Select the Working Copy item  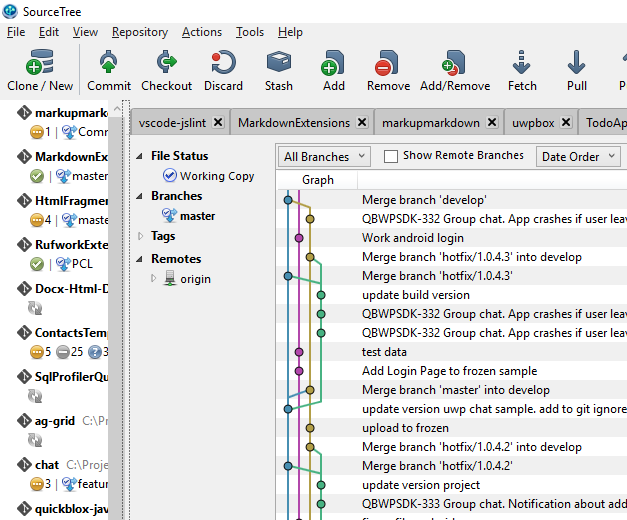click(x=217, y=176)
